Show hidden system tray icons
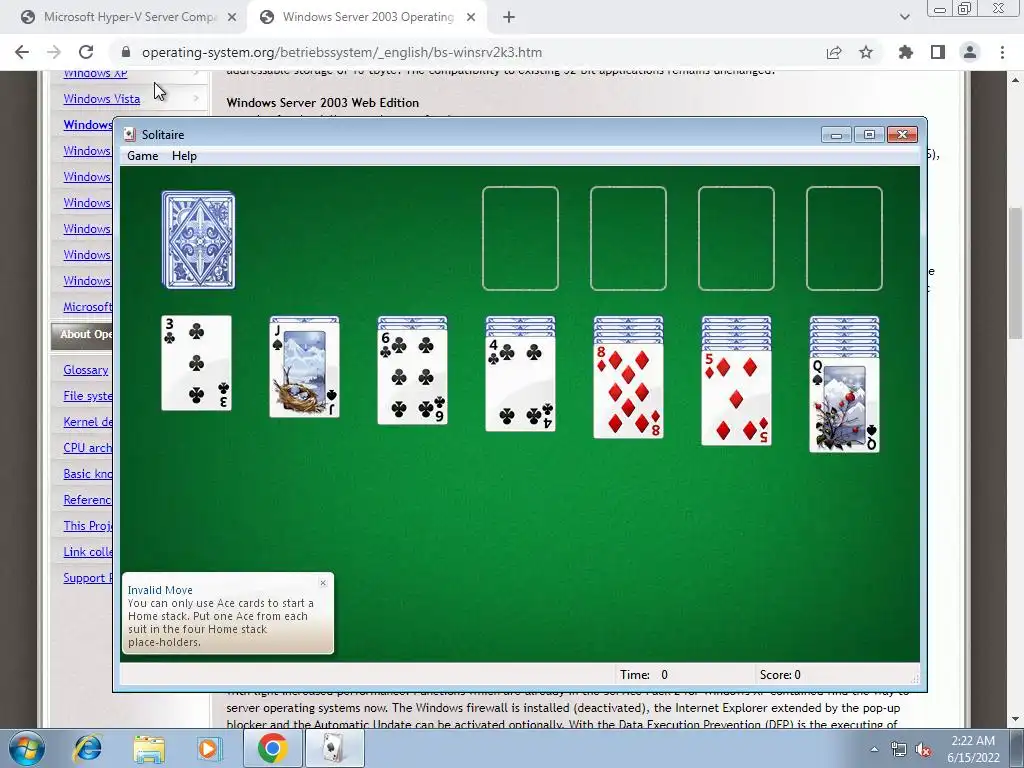 [874, 749]
